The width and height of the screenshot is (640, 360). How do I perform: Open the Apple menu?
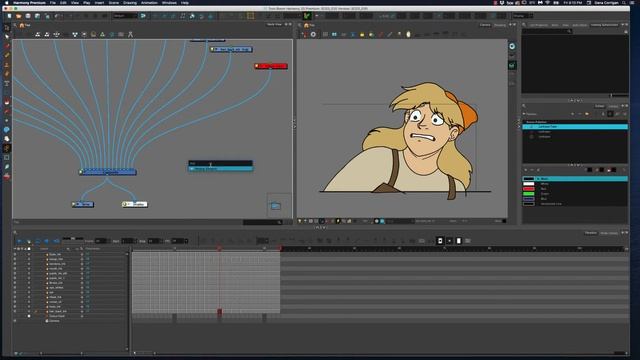click(6, 2)
